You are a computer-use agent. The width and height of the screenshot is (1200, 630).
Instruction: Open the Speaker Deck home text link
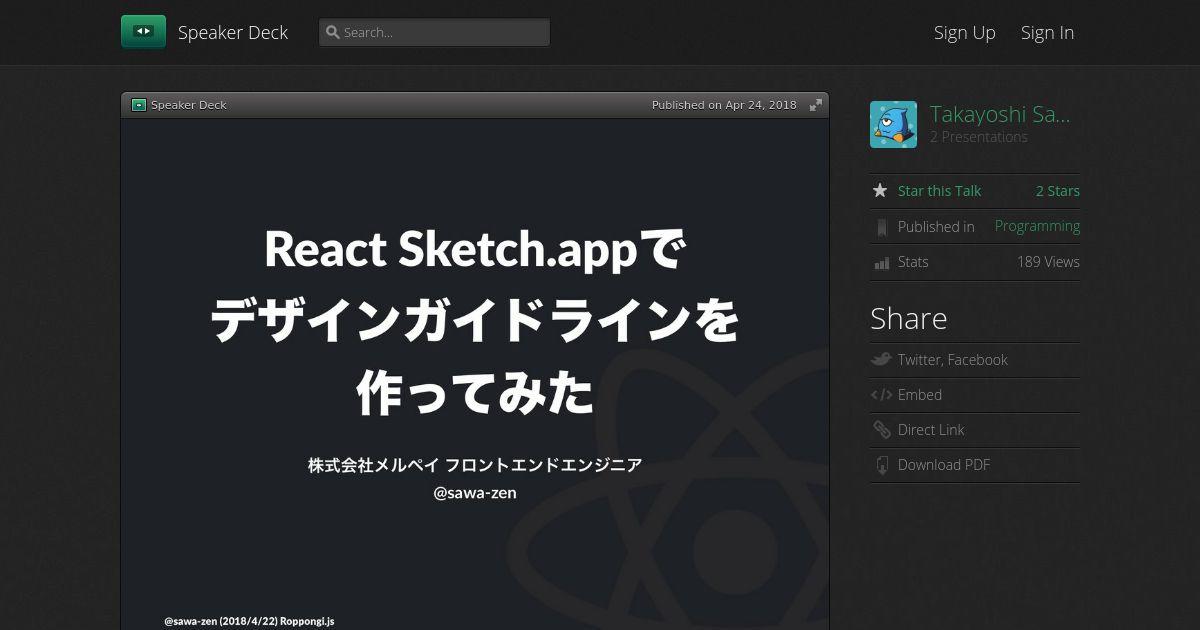(x=233, y=32)
